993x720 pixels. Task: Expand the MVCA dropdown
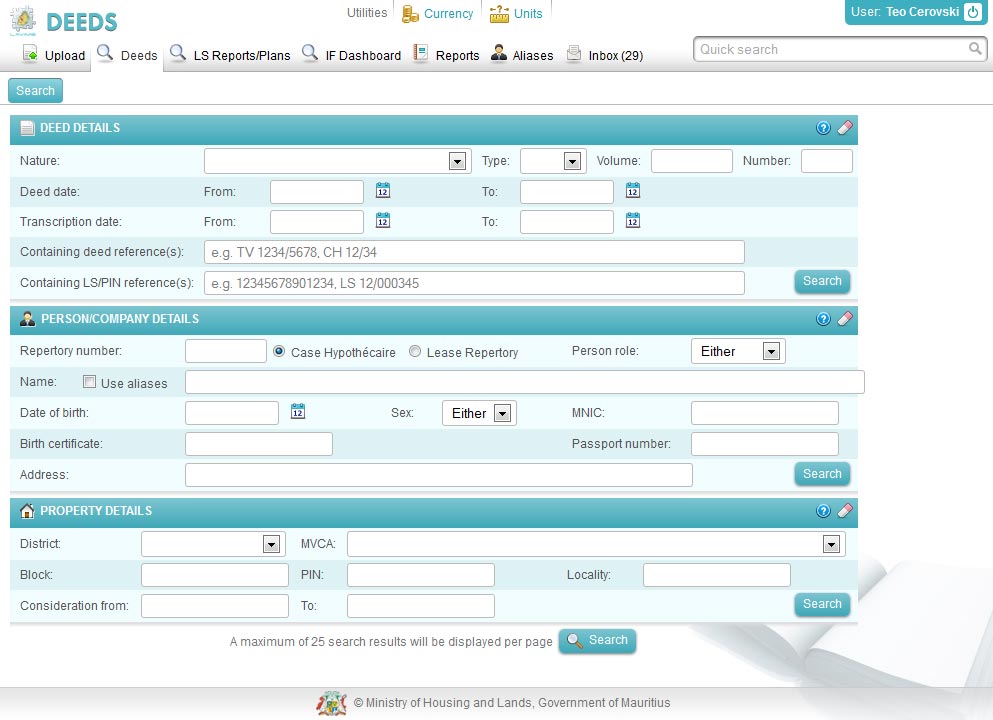[831, 544]
